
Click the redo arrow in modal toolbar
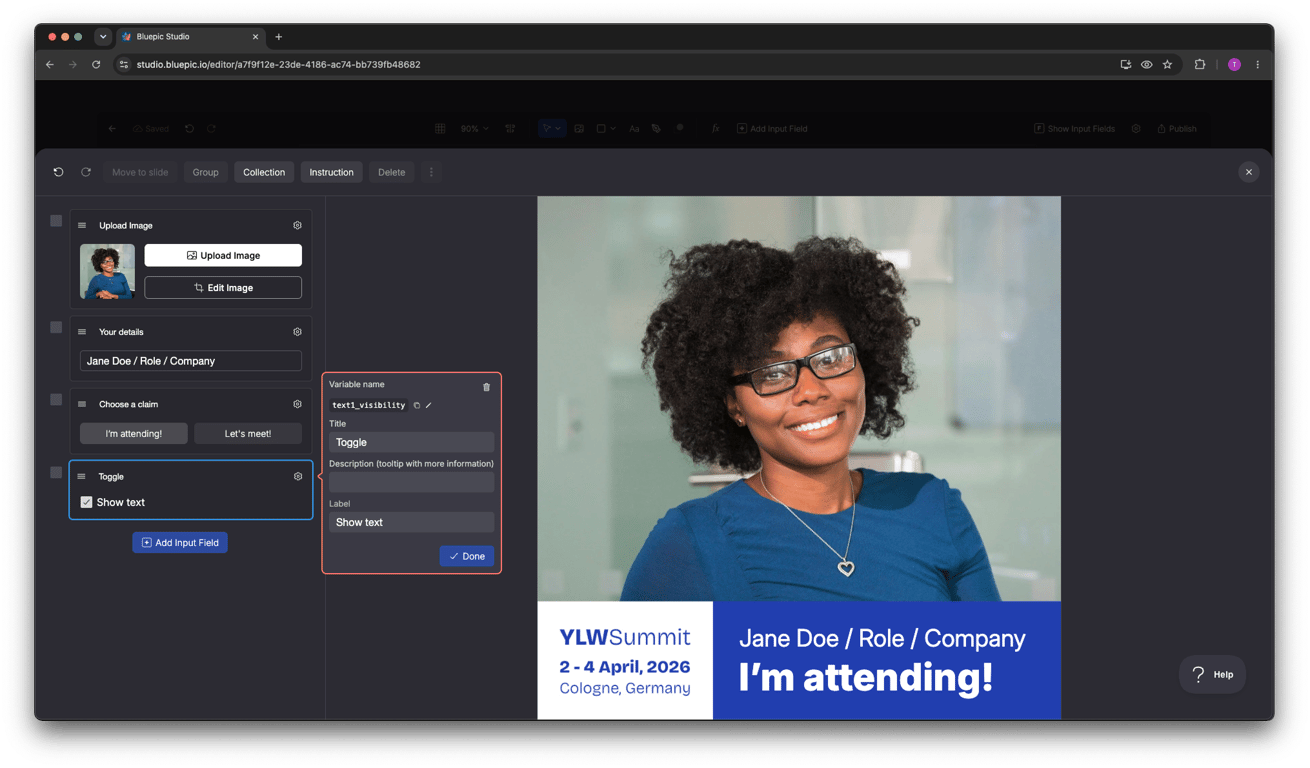point(86,172)
